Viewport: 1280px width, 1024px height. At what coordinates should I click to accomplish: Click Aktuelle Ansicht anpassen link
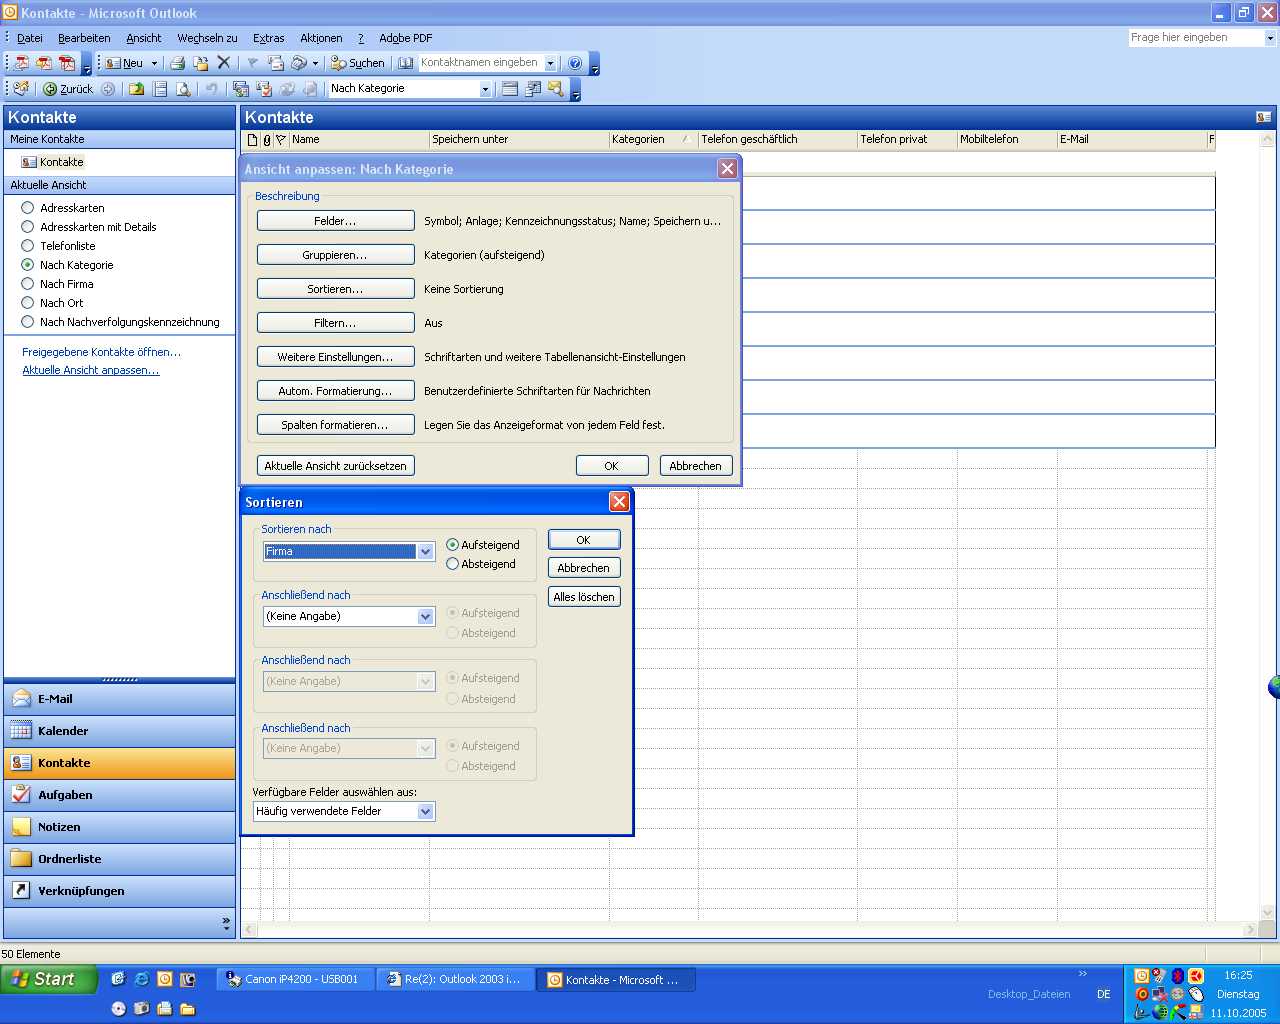(x=91, y=370)
